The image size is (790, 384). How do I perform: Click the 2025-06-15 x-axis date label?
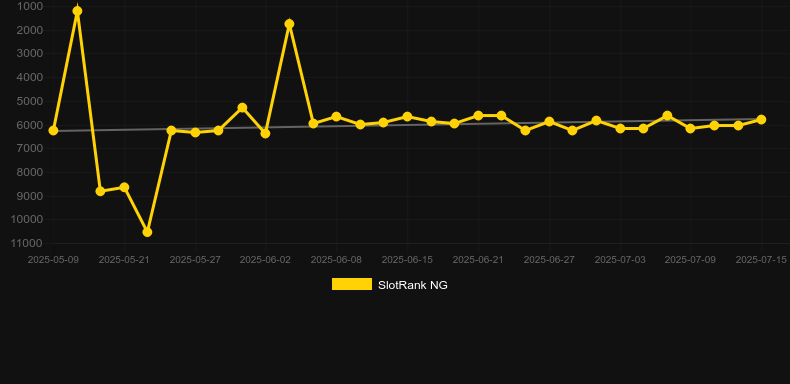[407, 260]
